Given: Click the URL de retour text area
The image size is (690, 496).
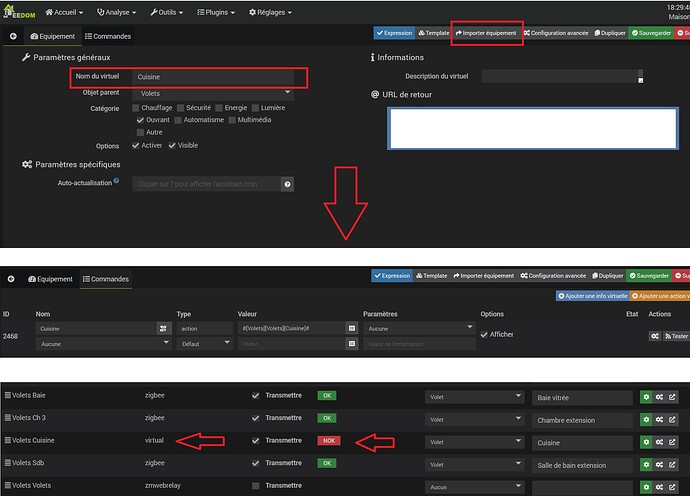Looking at the screenshot, I should tap(533, 129).
